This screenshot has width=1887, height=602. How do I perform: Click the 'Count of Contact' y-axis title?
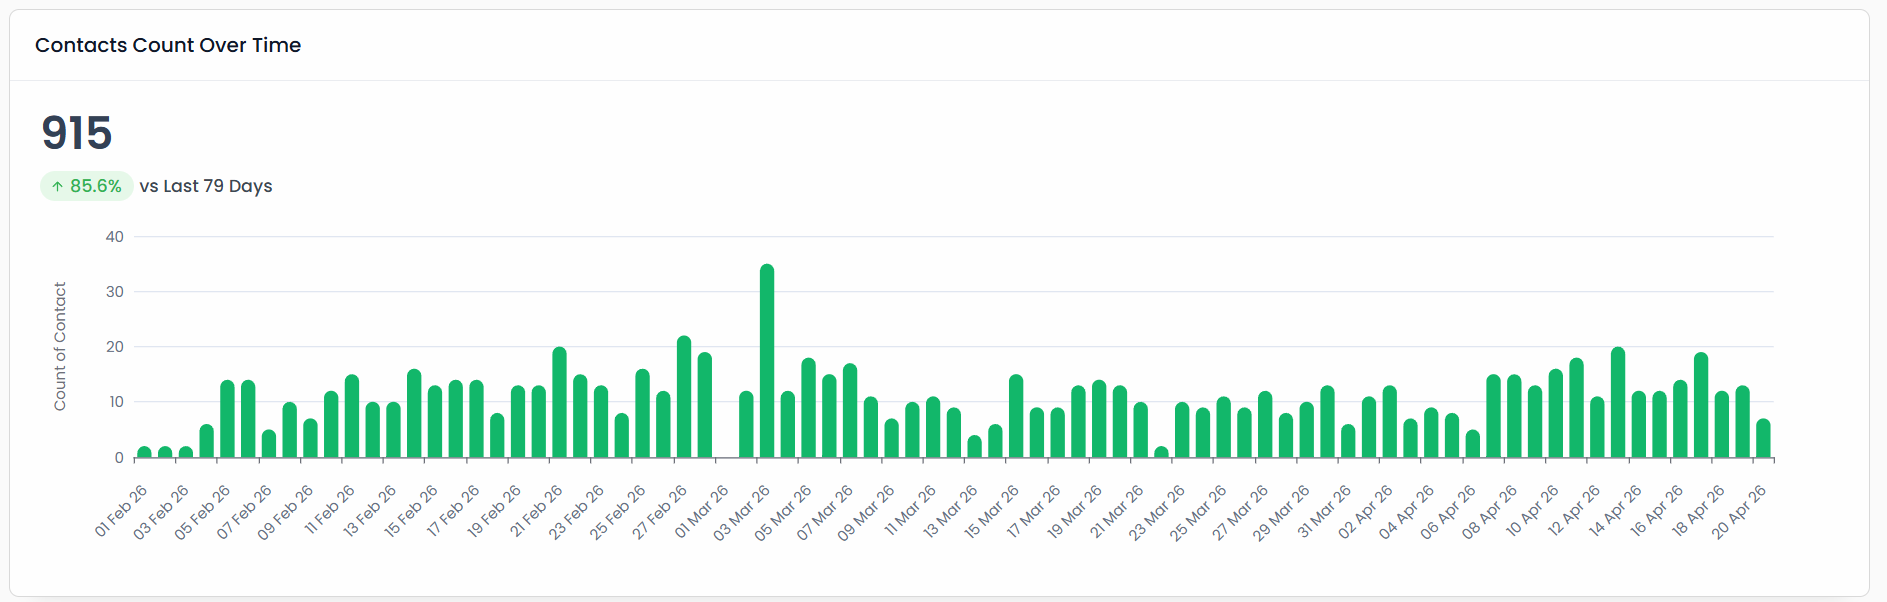(60, 346)
